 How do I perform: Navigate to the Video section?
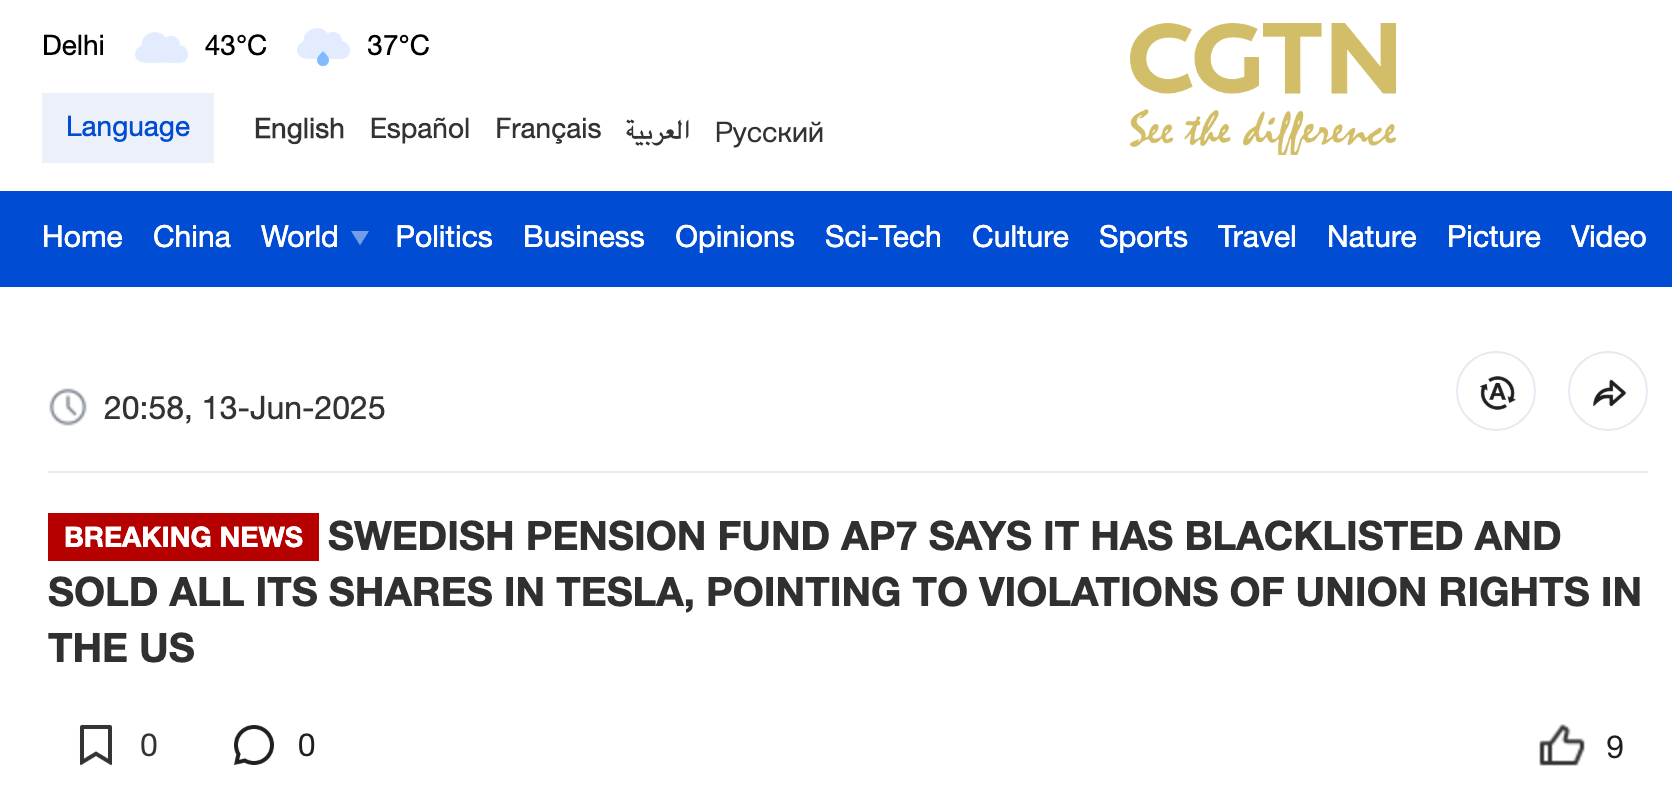pyautogui.click(x=1608, y=237)
